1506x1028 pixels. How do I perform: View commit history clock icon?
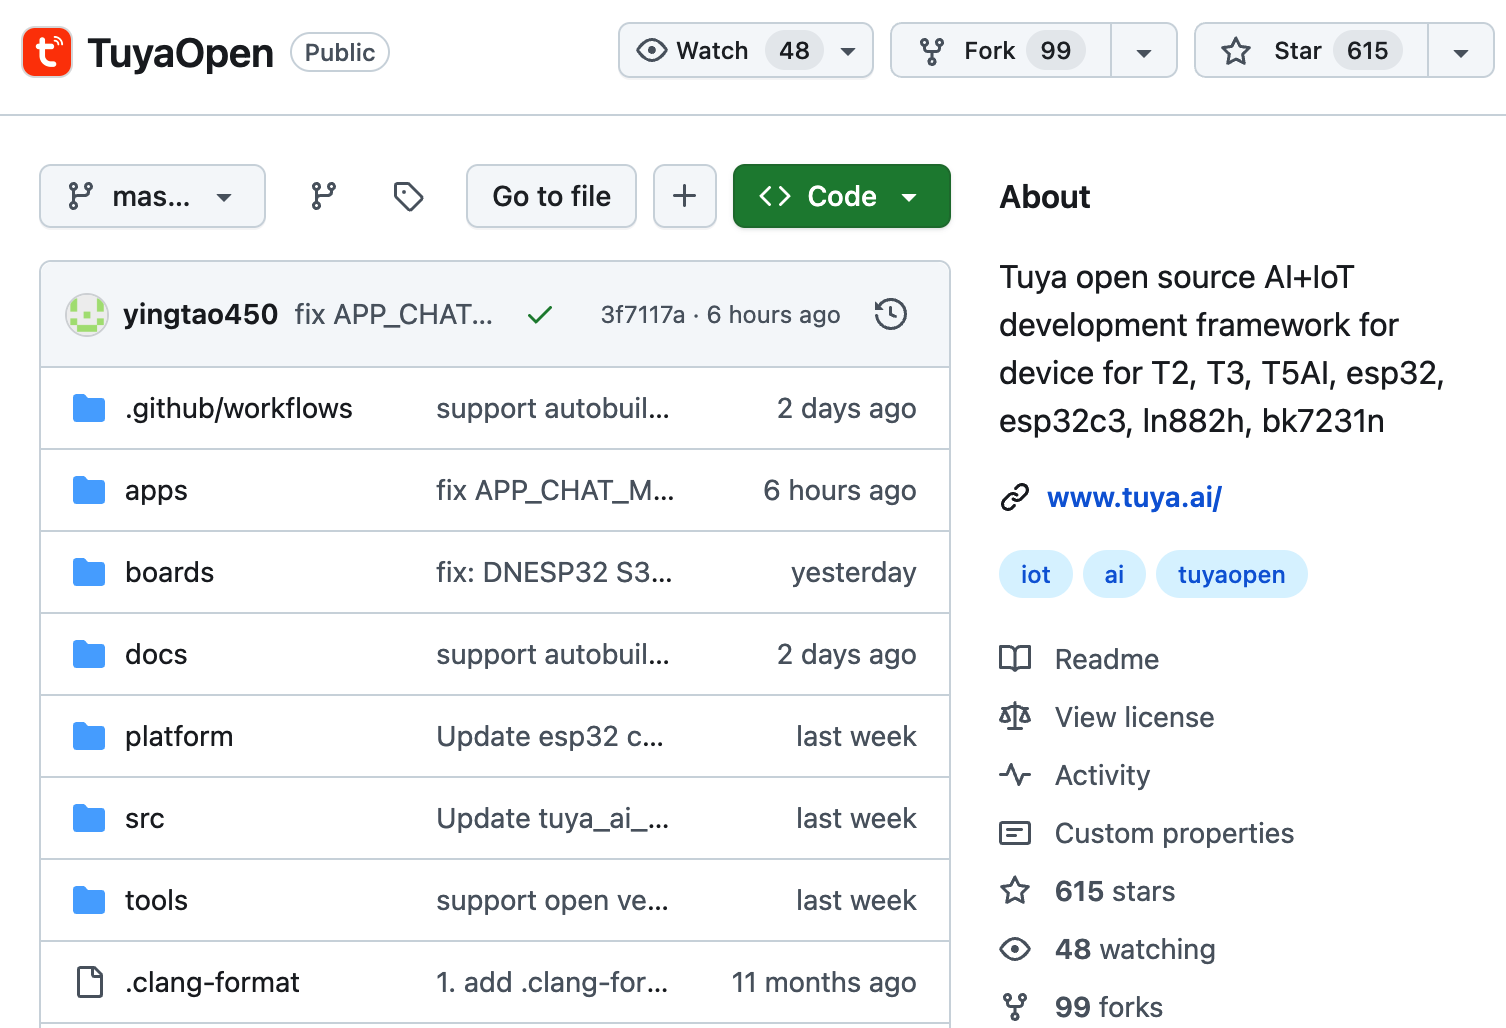[x=890, y=314]
